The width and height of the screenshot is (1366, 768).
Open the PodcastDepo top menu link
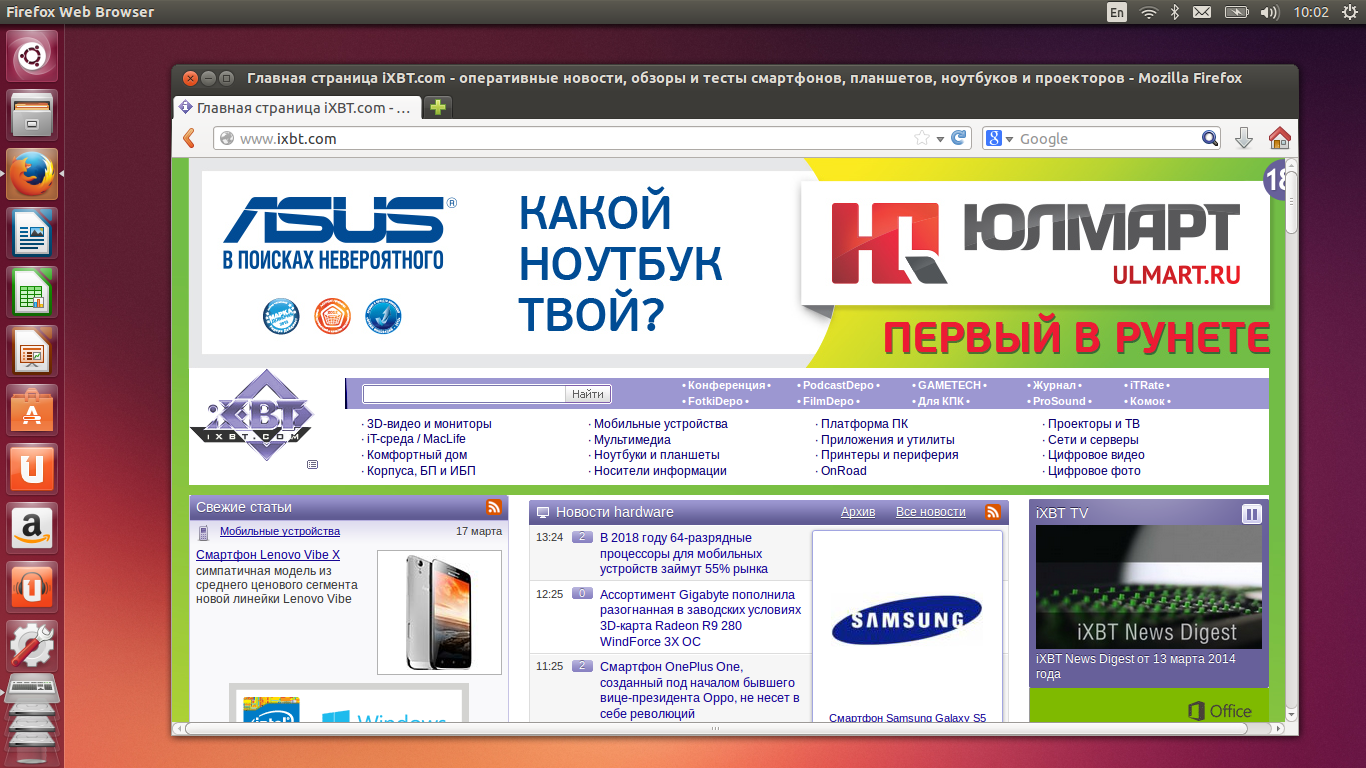point(839,385)
